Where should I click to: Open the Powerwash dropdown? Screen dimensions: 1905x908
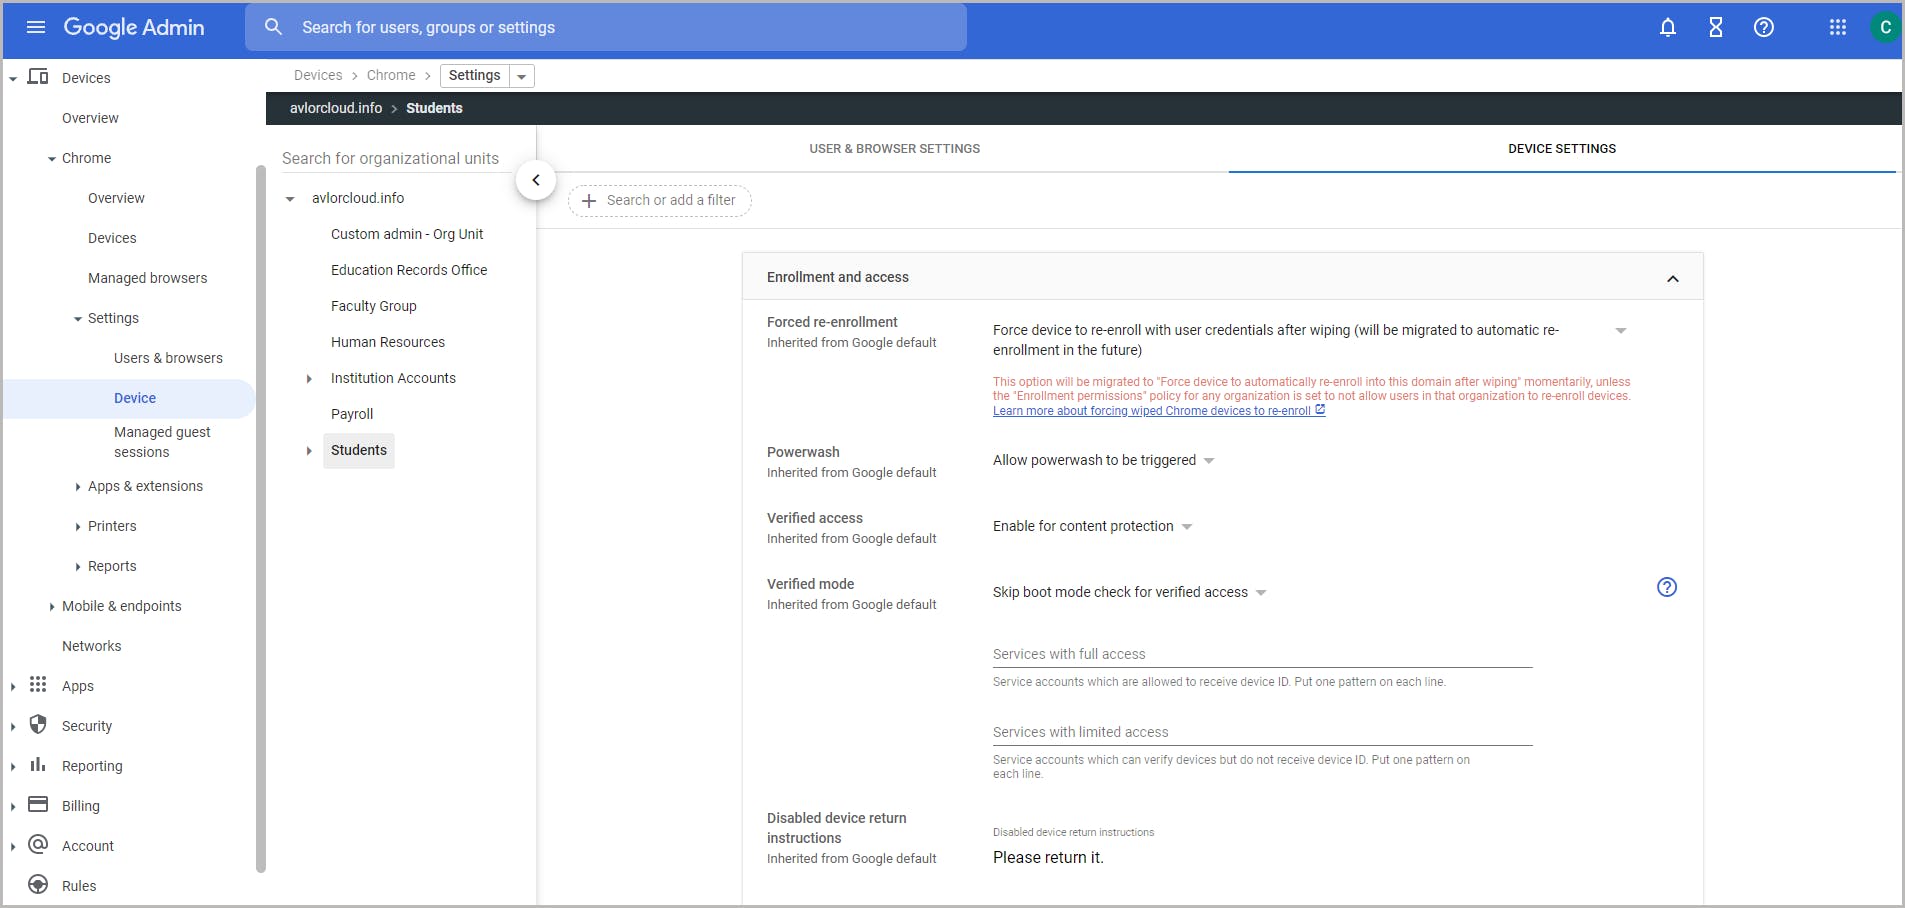click(1209, 461)
